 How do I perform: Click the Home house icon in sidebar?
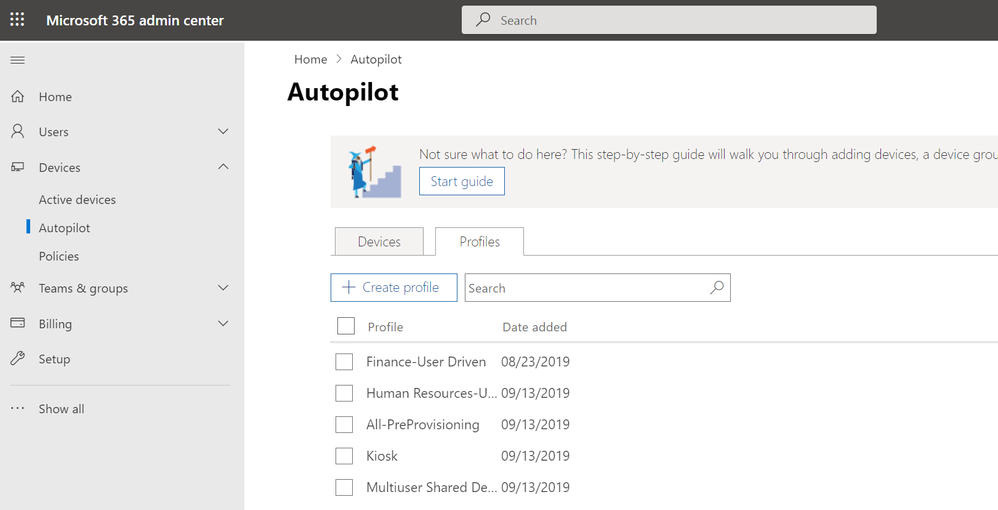(17, 97)
